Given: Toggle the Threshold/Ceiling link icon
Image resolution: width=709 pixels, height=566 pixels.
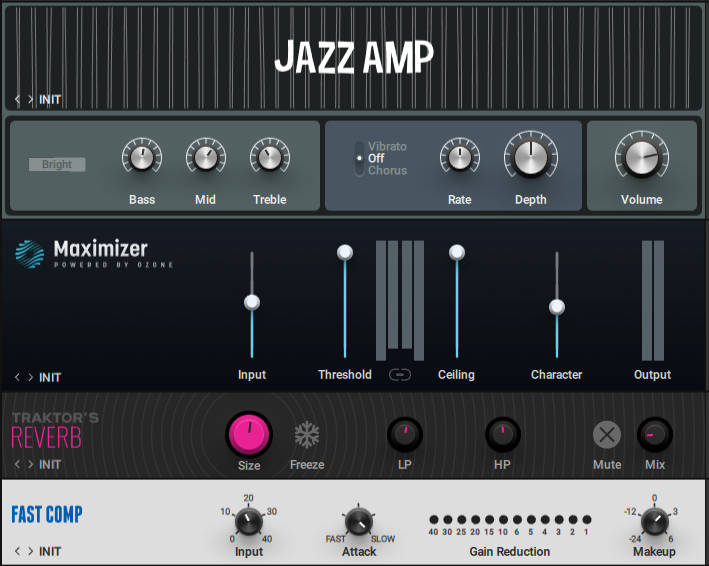Looking at the screenshot, I should click(400, 374).
